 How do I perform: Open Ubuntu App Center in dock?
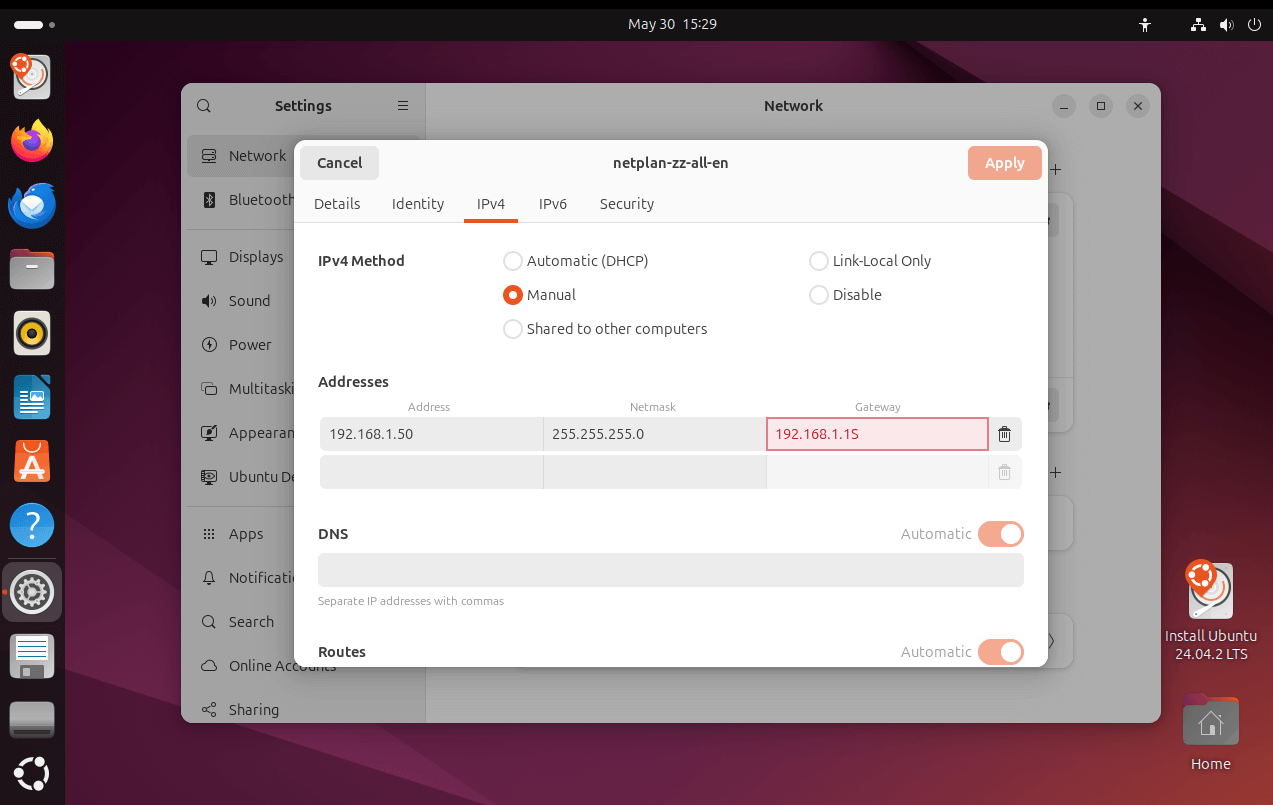(32, 461)
